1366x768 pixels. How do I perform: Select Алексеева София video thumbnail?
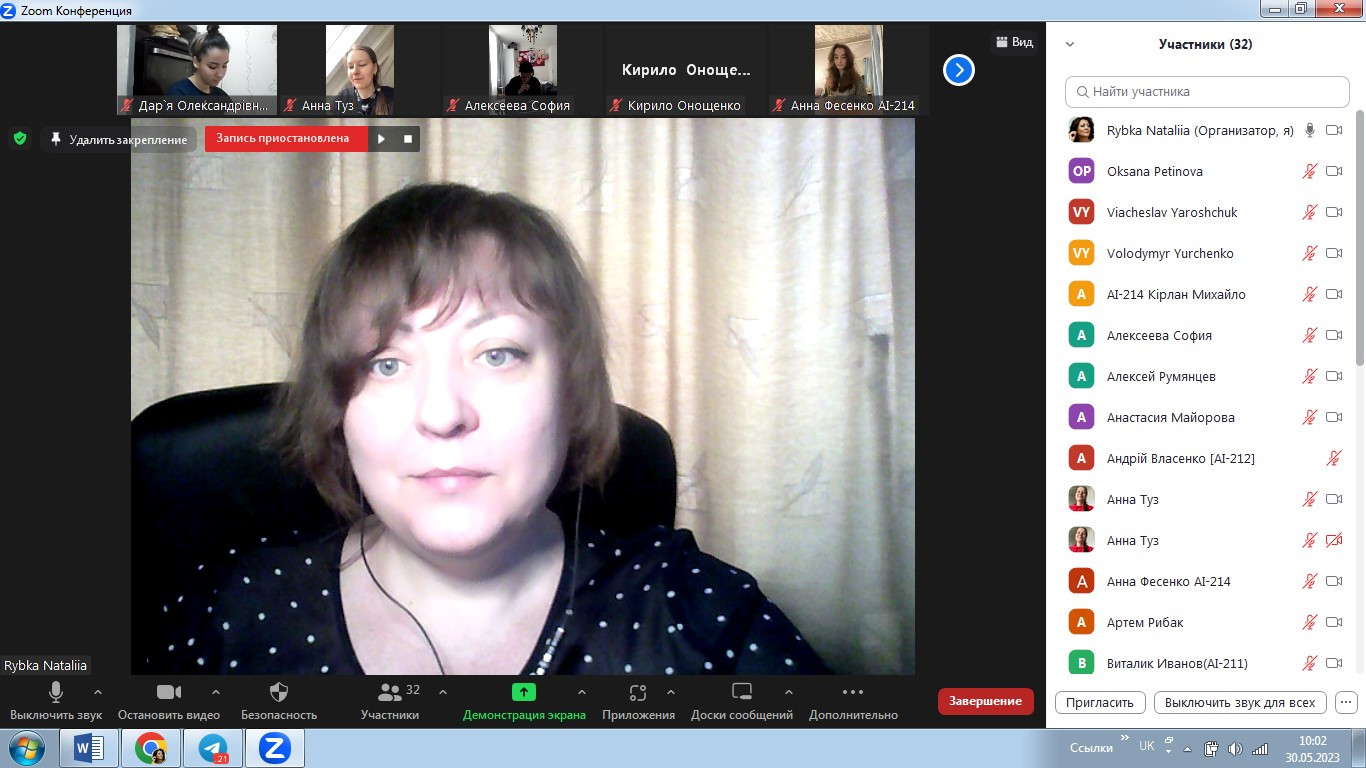pos(523,70)
